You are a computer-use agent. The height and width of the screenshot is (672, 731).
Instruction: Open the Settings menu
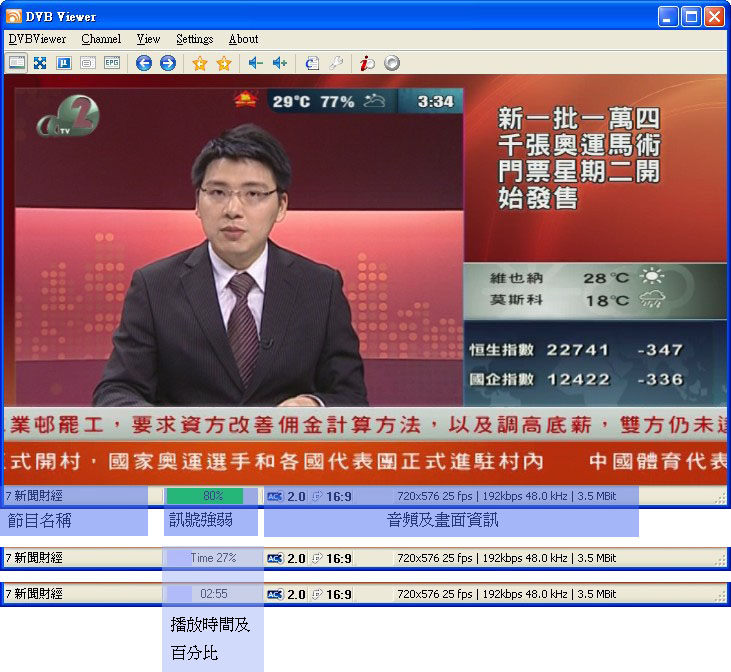coord(194,39)
